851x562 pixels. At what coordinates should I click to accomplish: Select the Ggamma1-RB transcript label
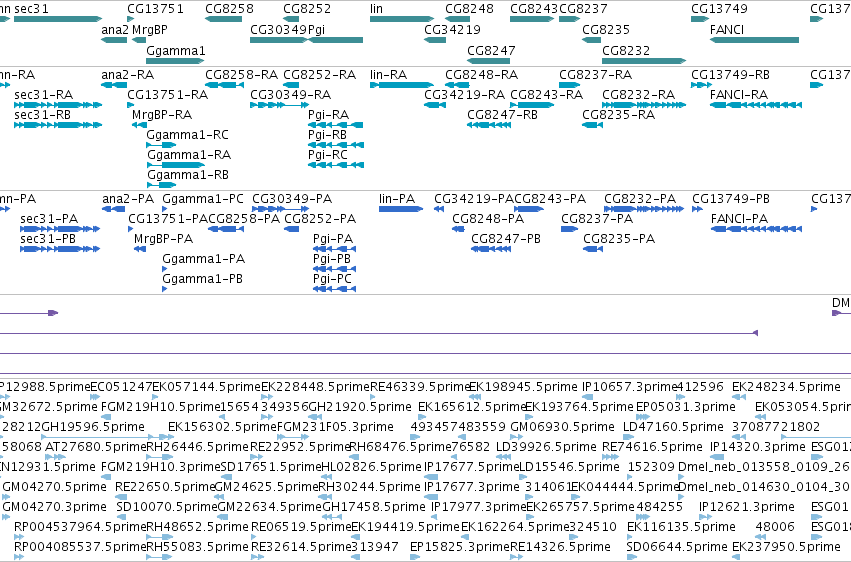coord(188,175)
